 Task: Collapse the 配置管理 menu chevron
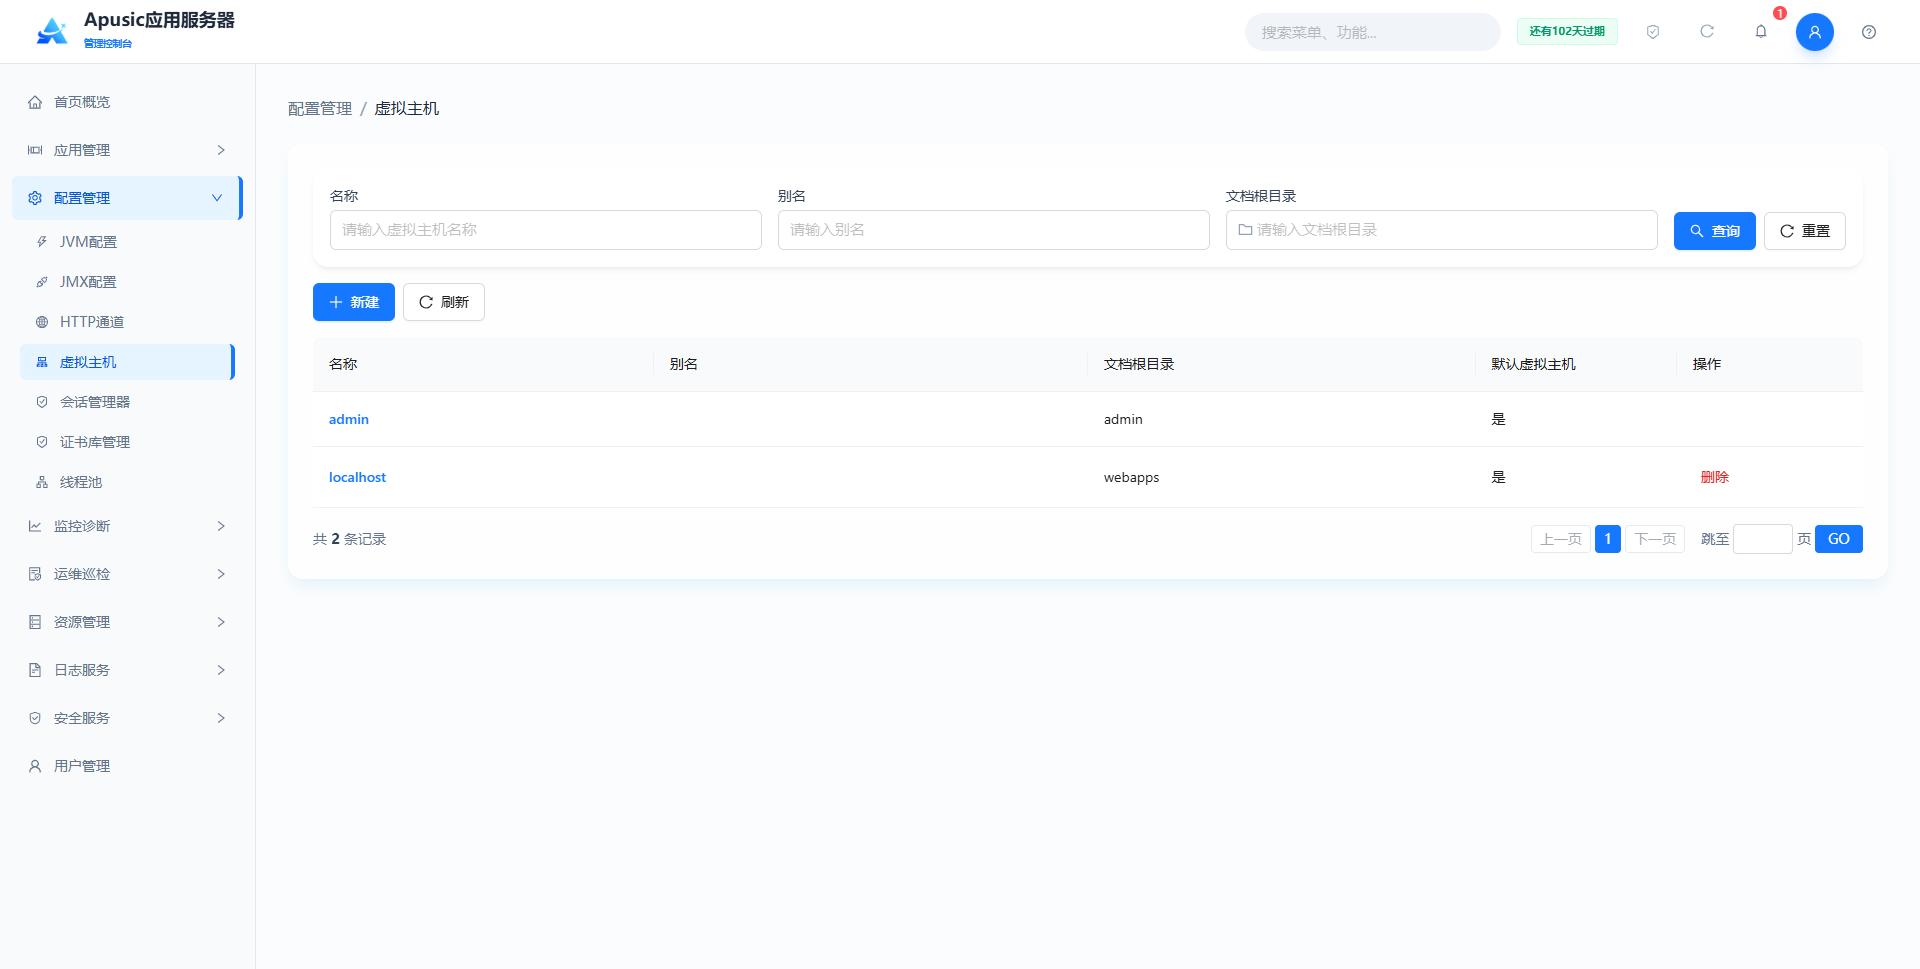[x=217, y=198]
